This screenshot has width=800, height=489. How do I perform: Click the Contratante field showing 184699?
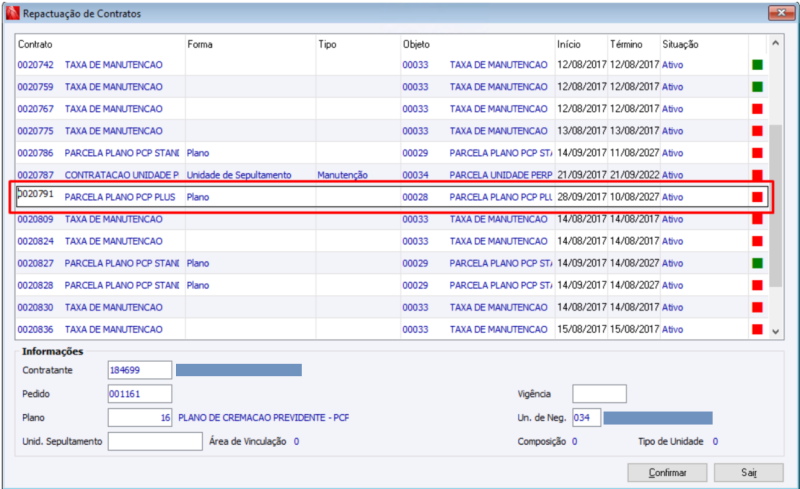(139, 370)
